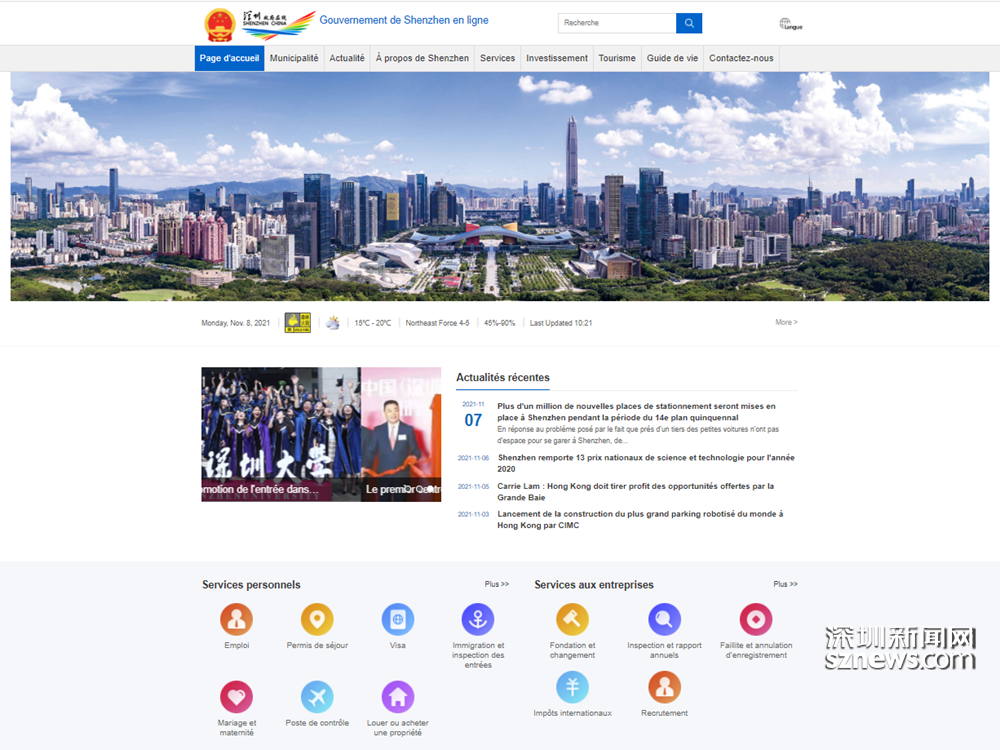Open Immigration et inspection des entrées icon
The width and height of the screenshot is (1000, 750).
[x=478, y=619]
